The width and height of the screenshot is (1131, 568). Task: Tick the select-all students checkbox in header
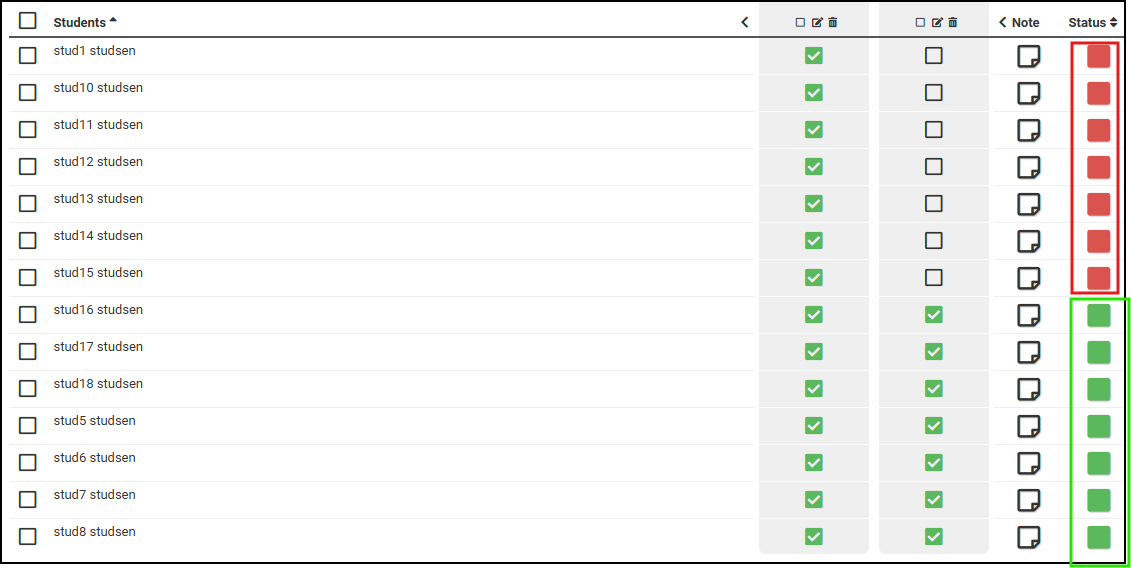pyautogui.click(x=28, y=21)
